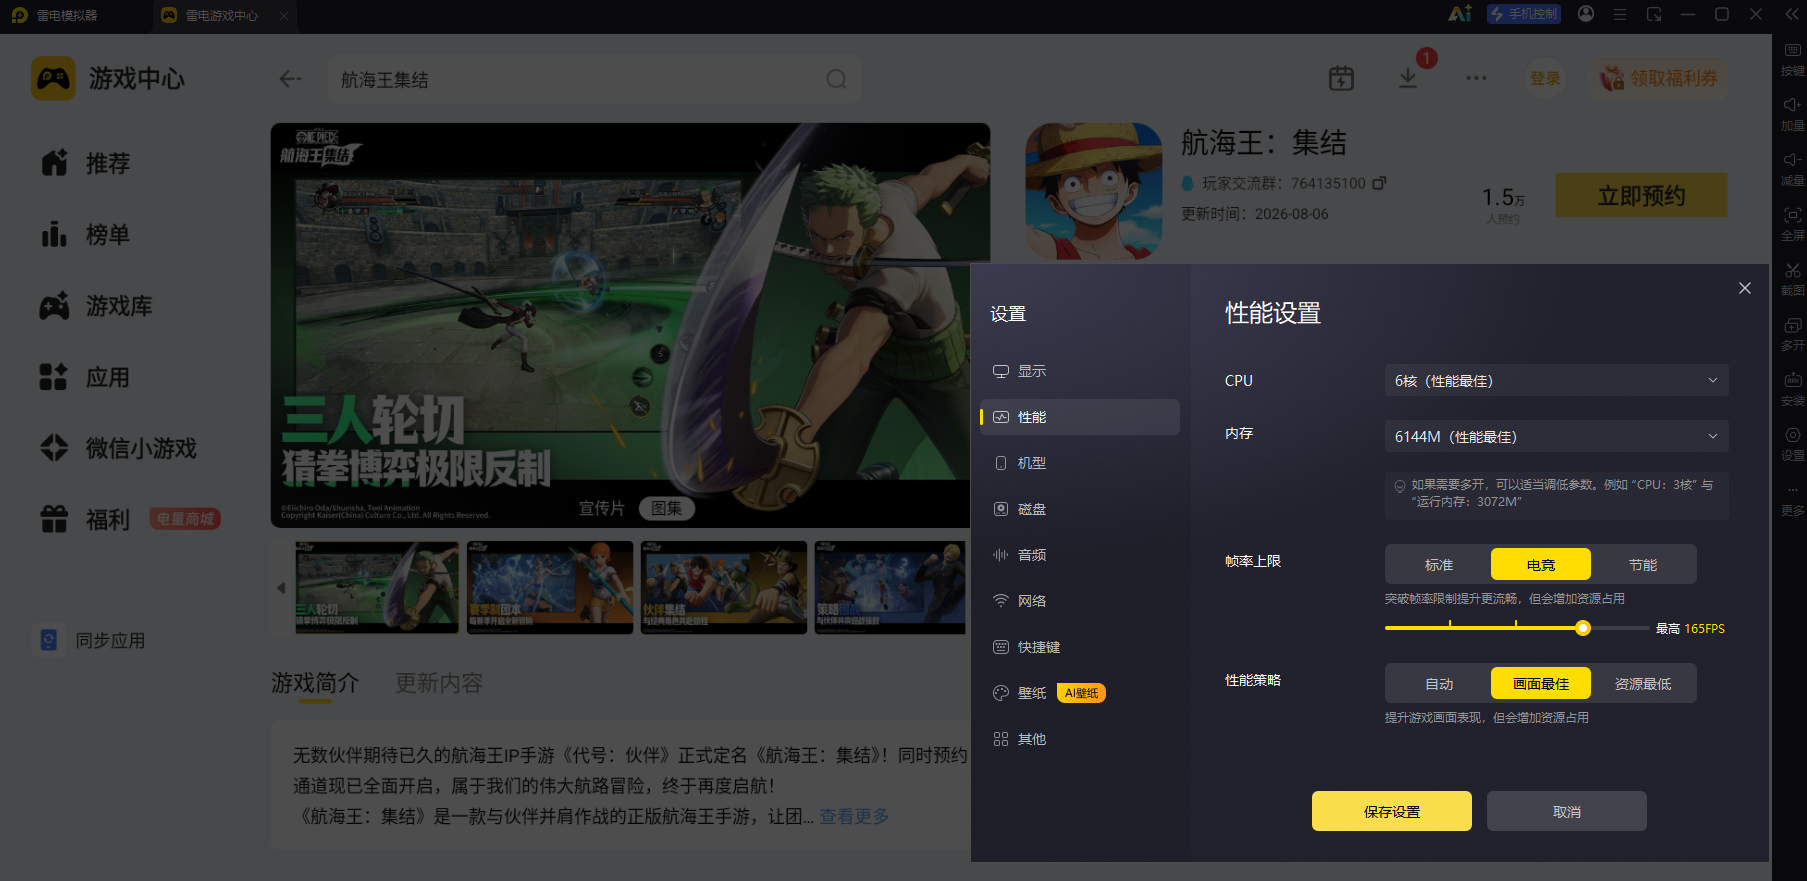Screen dimensions: 1807x881
Task: Open the hamburger menu in title bar
Action: pos(1620,14)
